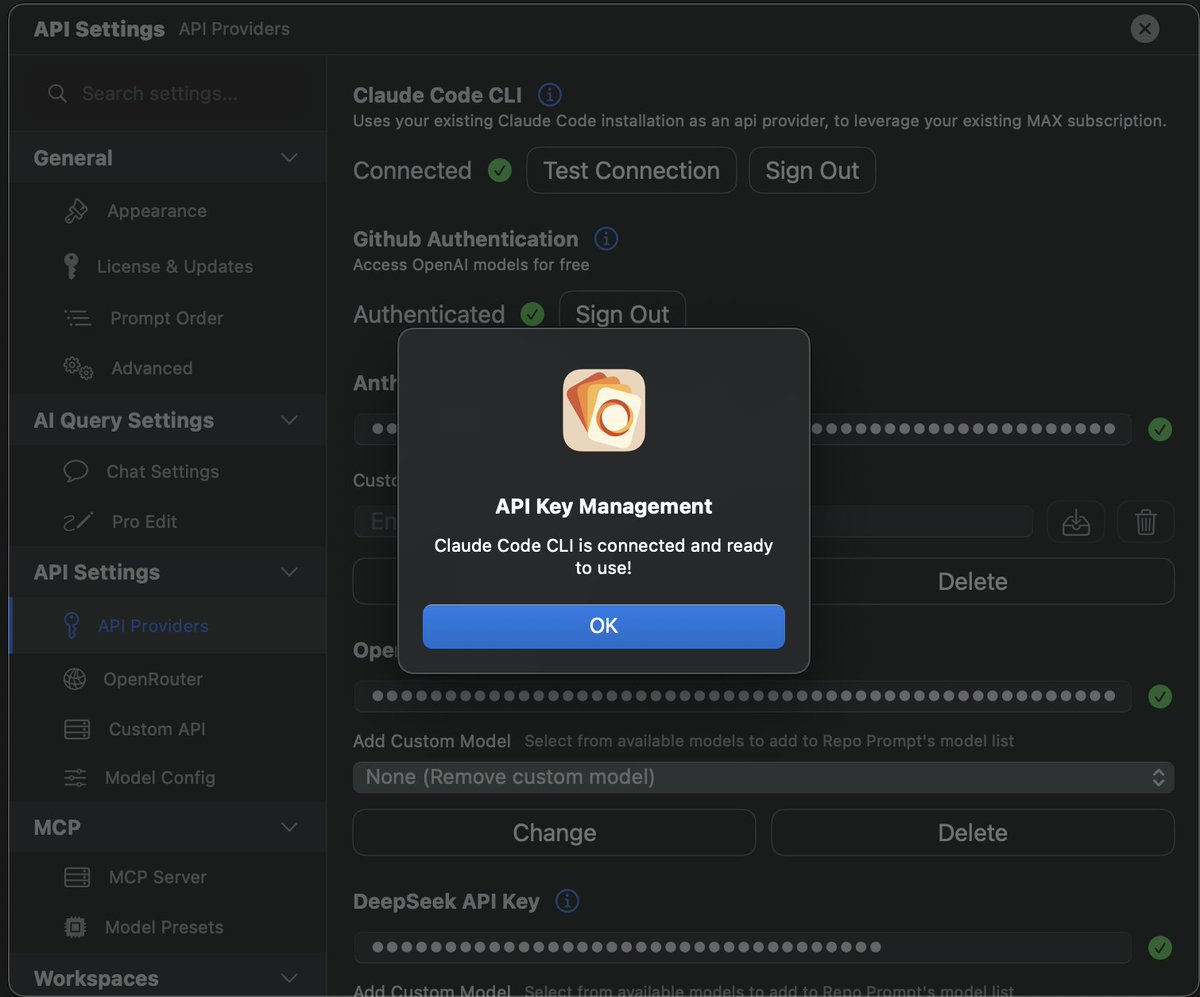Click the Pro Edit pencil icon

78,521
